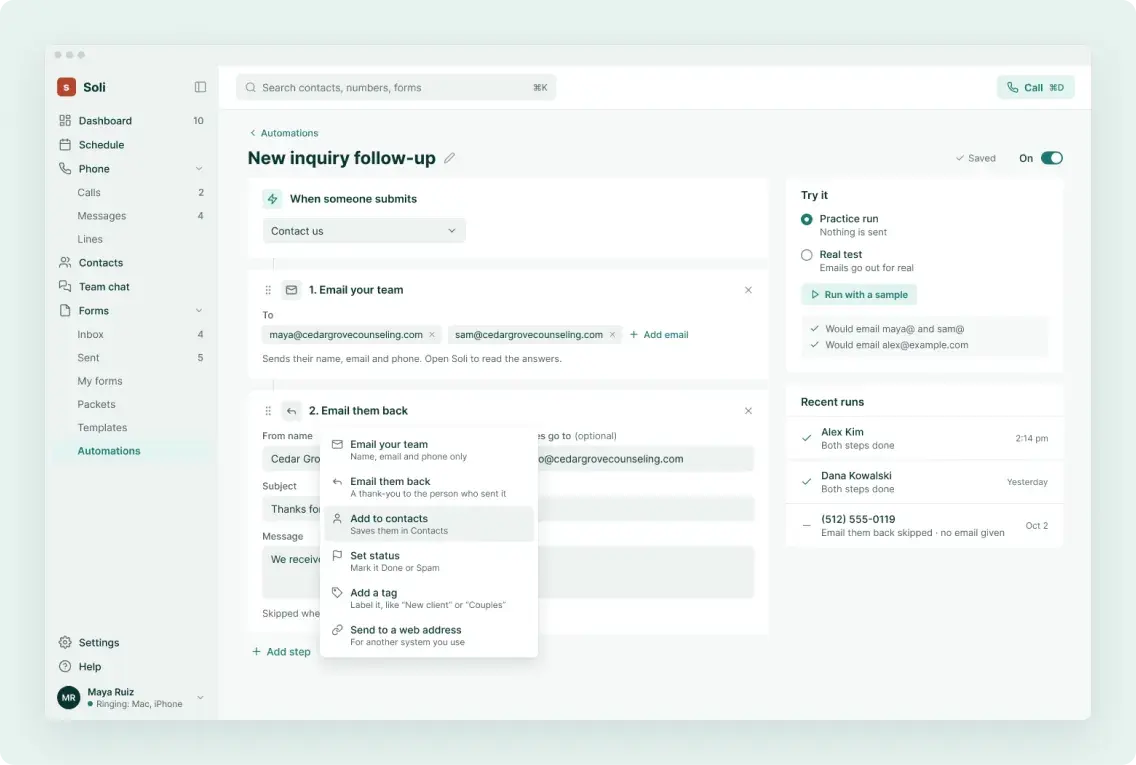The width and height of the screenshot is (1136, 765).
Task: Remove the Email them back step
Action: (748, 411)
